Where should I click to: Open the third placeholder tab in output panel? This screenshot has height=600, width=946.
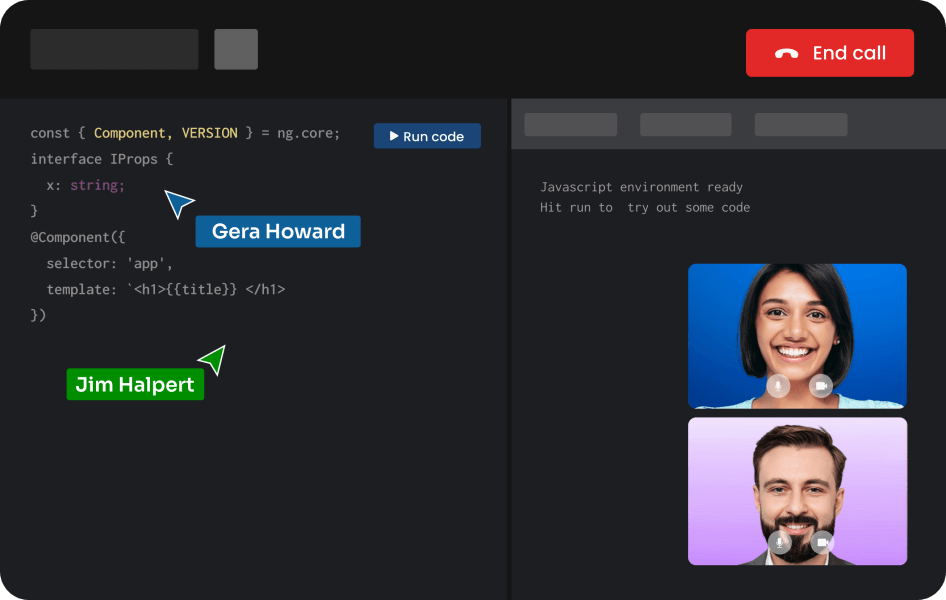coord(801,125)
